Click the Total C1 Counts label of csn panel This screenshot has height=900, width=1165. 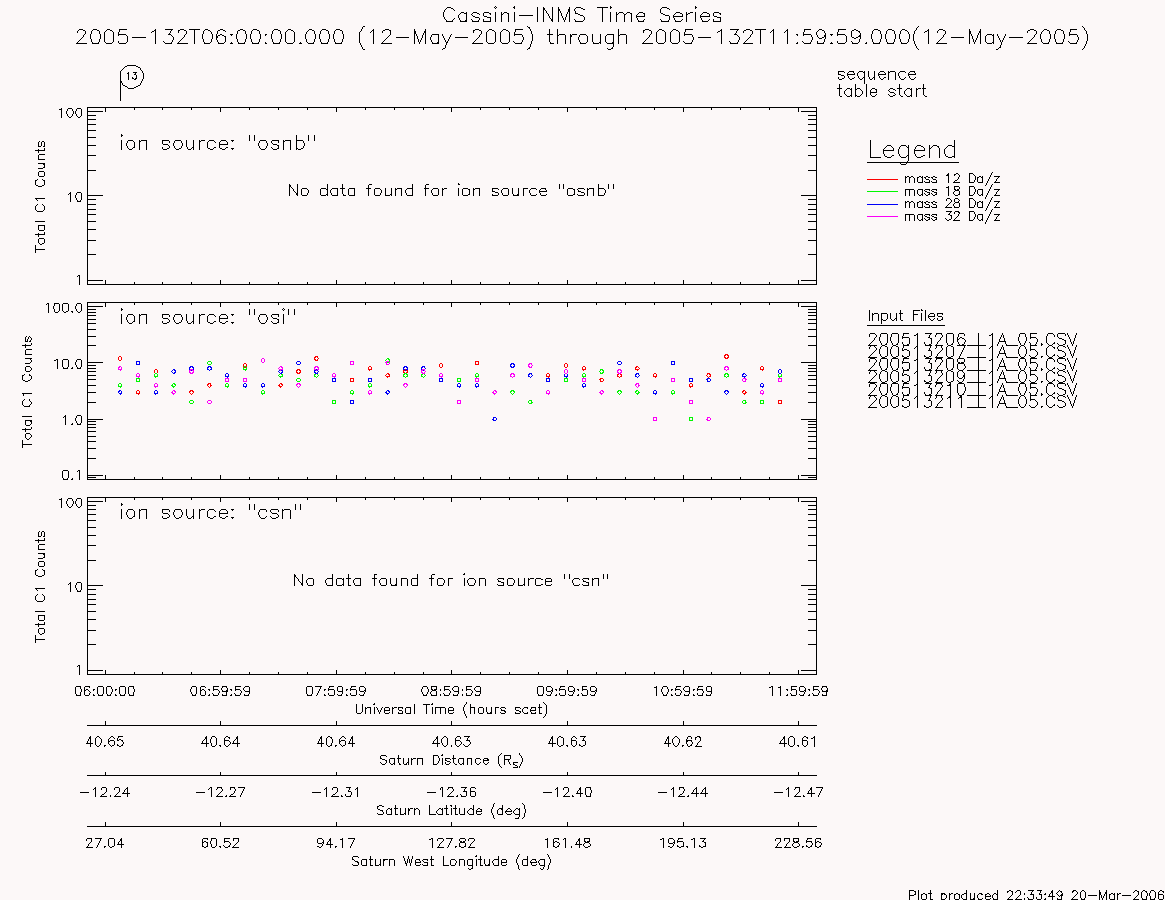pyautogui.click(x=40, y=586)
